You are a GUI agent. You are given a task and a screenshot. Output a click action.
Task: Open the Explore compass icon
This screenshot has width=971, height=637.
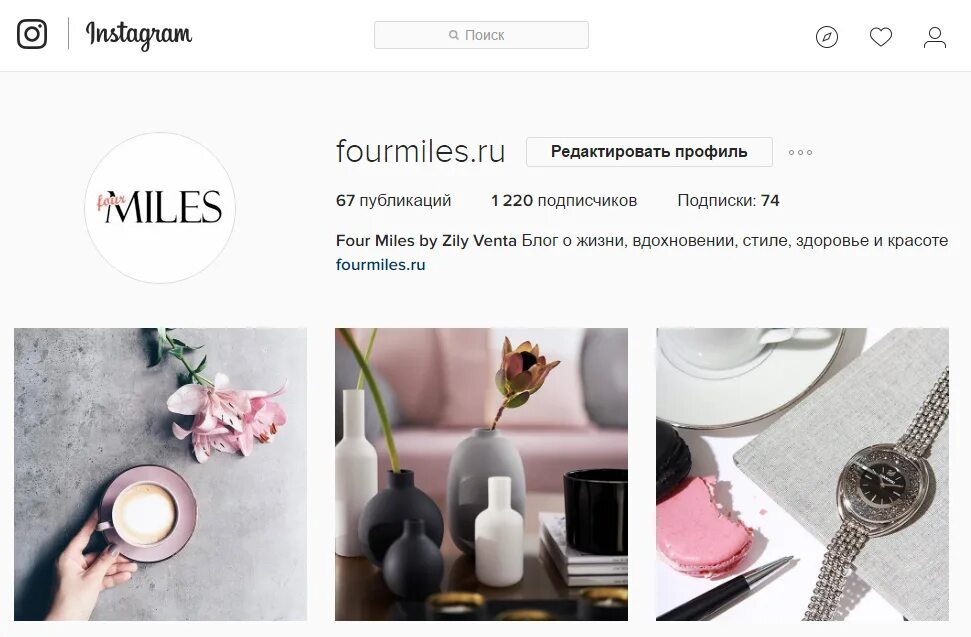(827, 37)
